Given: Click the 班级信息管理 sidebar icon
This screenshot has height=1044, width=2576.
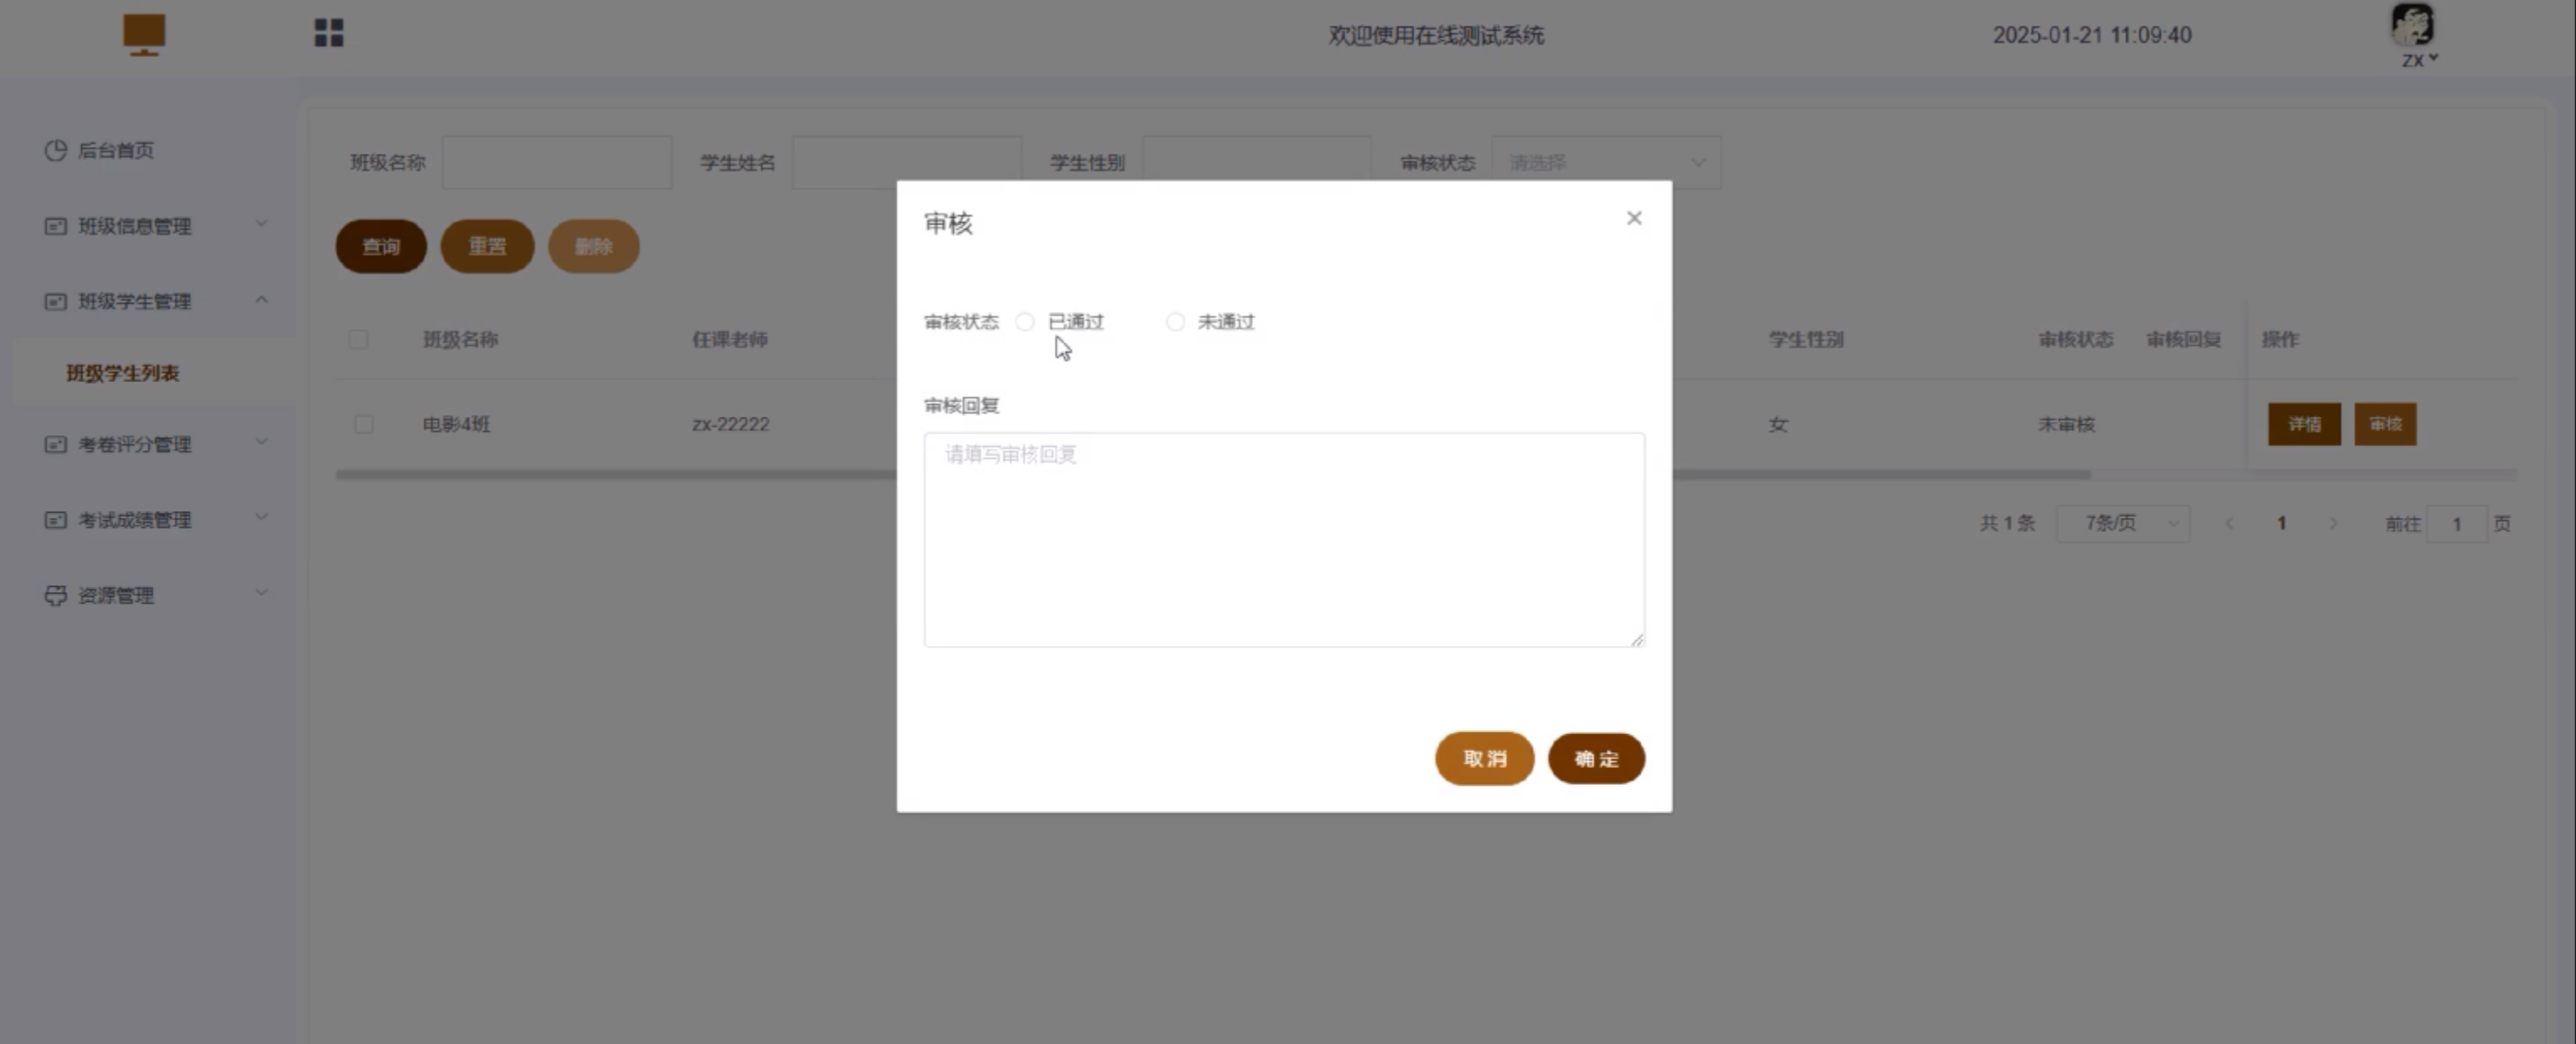Looking at the screenshot, I should point(56,226).
